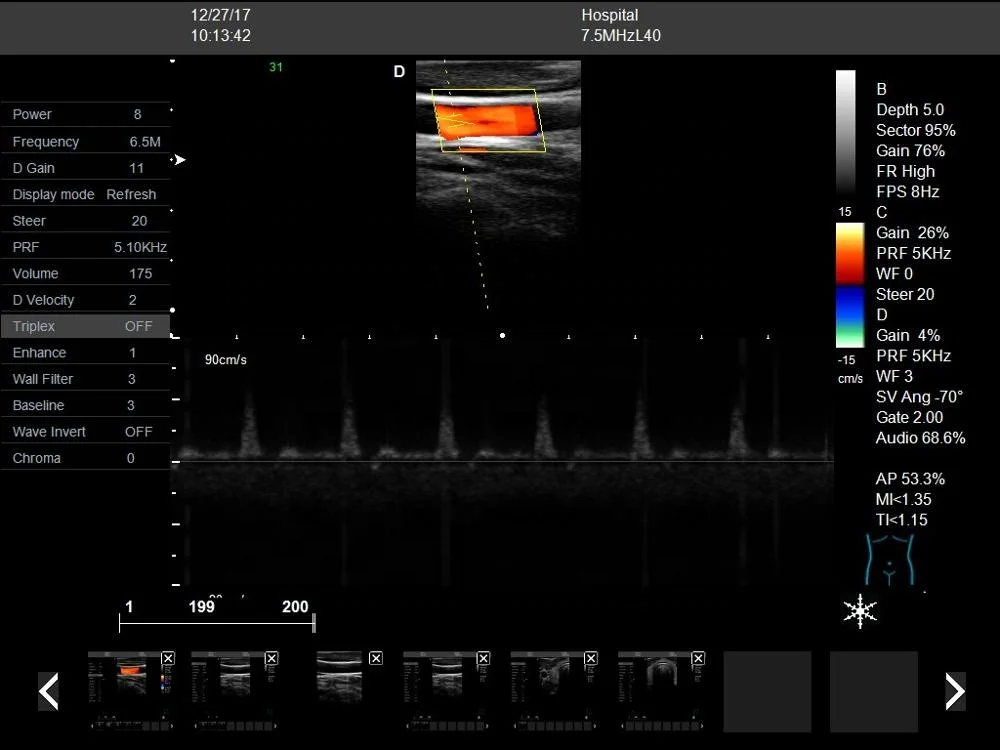Screen dimensions: 1000x750
Task: Click the abdomen body marker icon
Action: pos(889,560)
